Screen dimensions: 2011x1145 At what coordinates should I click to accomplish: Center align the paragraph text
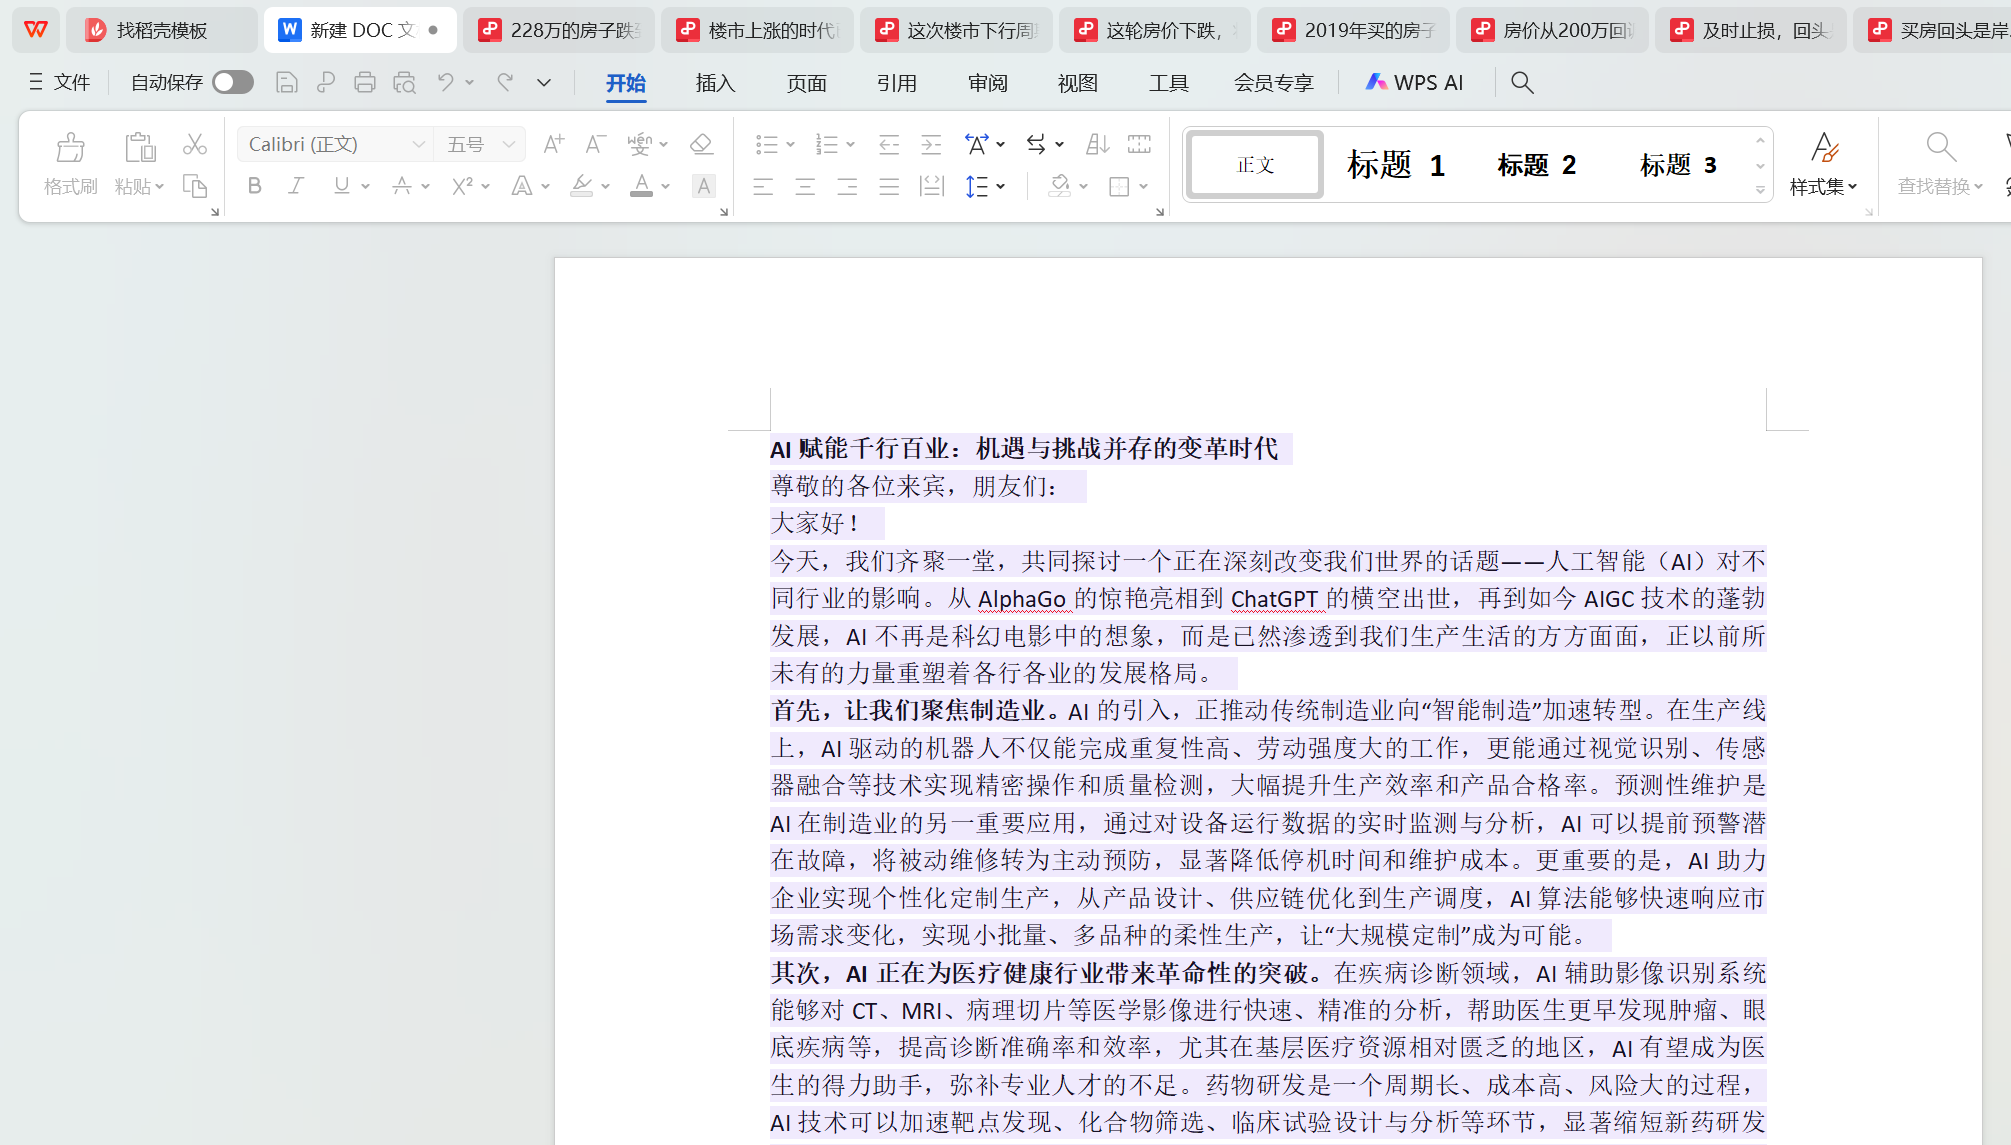click(805, 186)
